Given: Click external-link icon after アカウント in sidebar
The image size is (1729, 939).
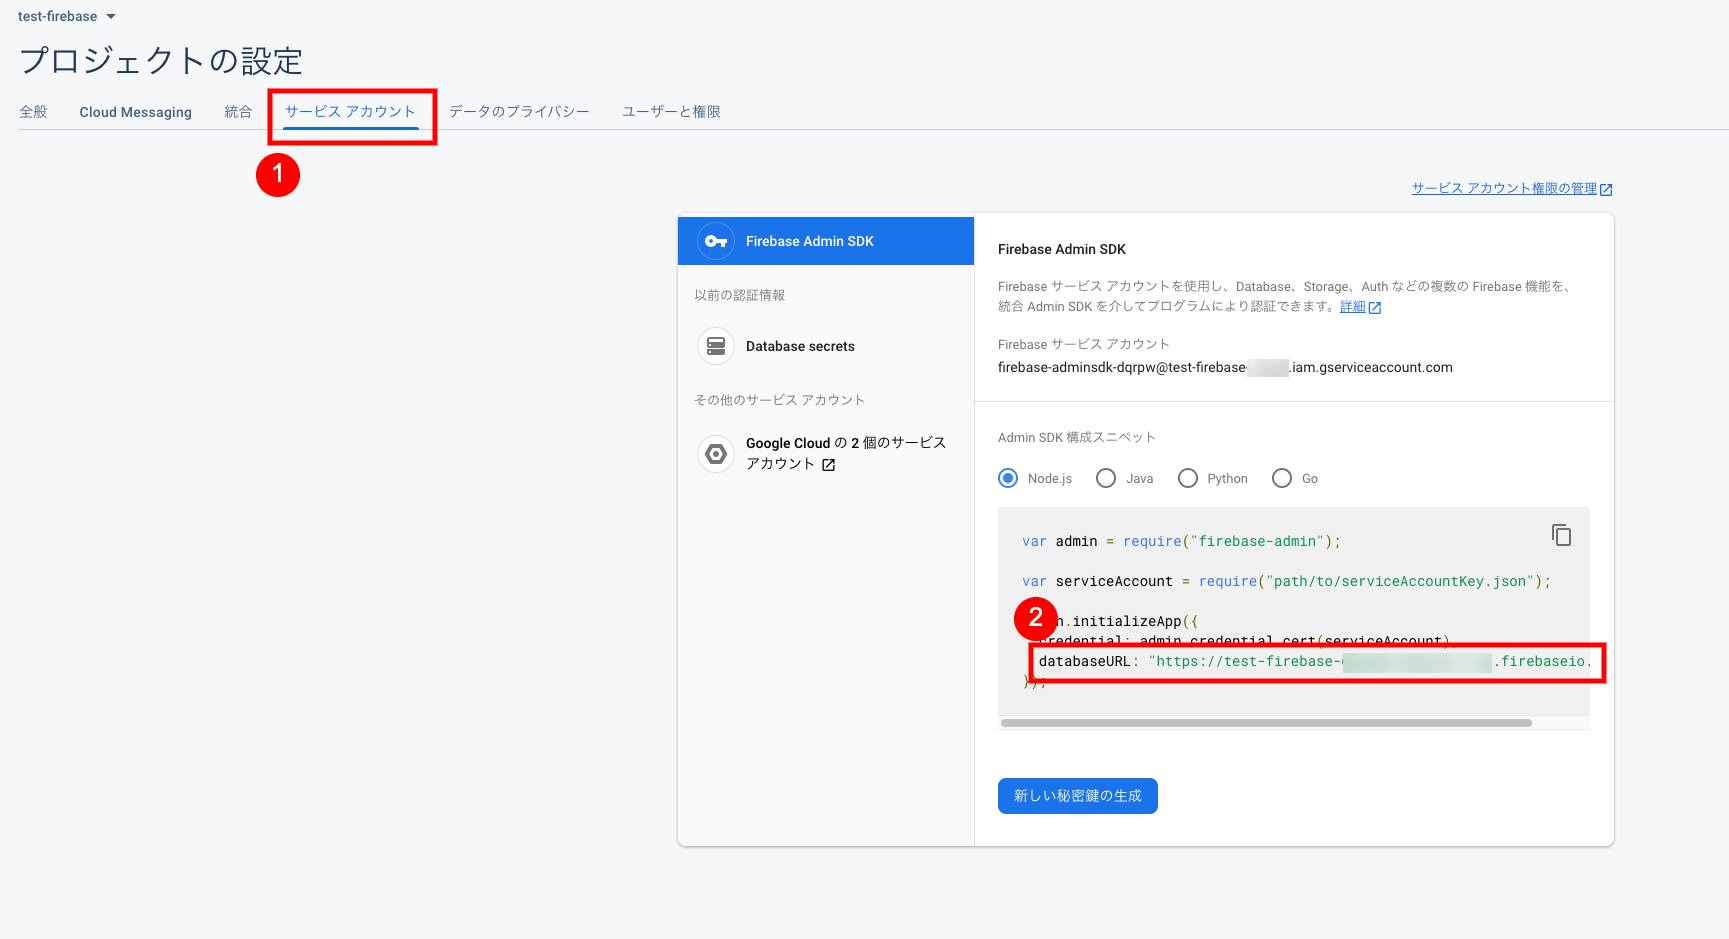Looking at the screenshot, I should [x=828, y=465].
